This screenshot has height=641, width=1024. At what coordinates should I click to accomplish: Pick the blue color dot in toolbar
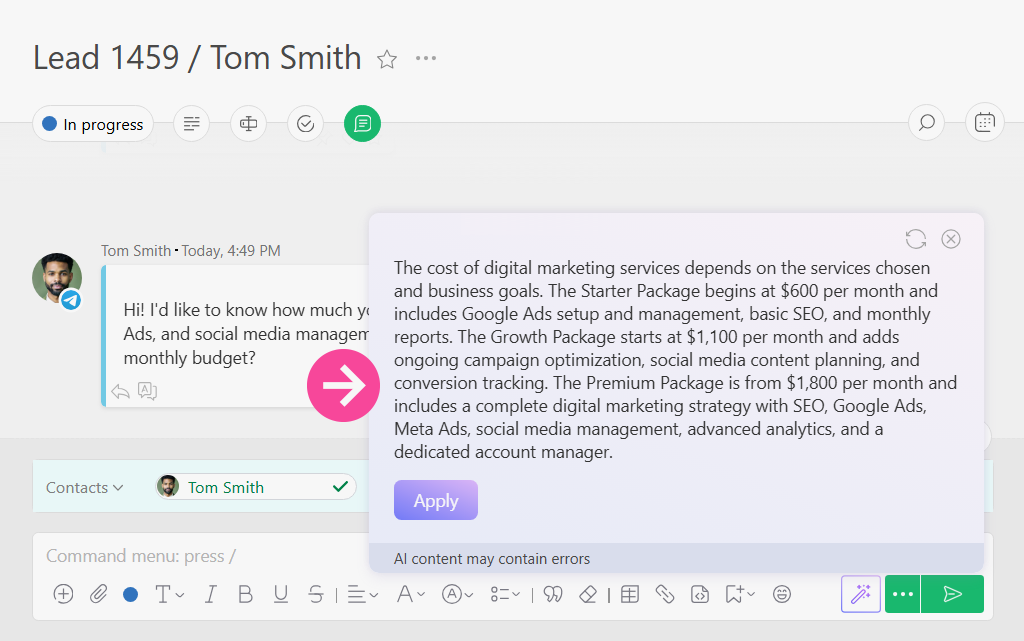131,594
